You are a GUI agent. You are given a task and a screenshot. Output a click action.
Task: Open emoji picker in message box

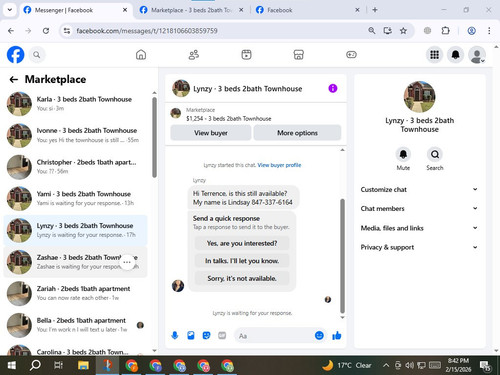tap(319, 335)
